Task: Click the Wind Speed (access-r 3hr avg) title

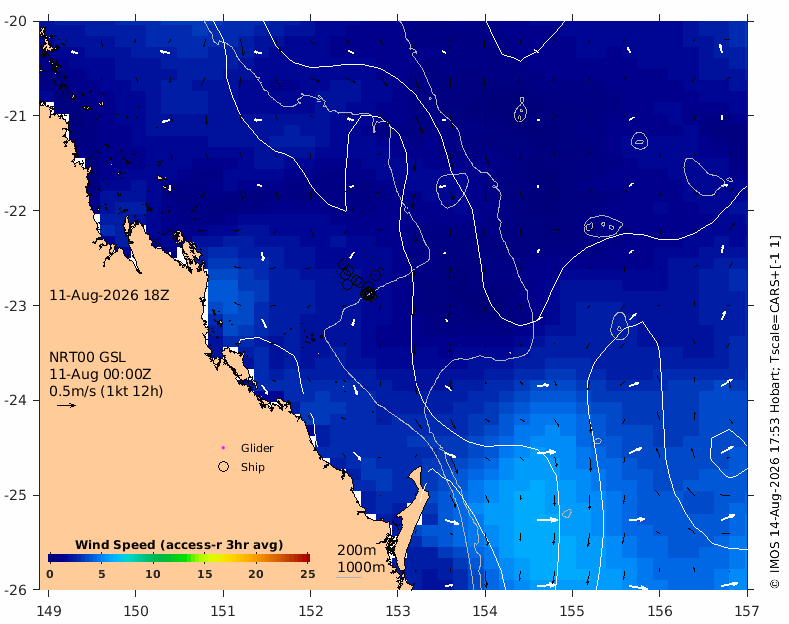Action: click(x=179, y=544)
